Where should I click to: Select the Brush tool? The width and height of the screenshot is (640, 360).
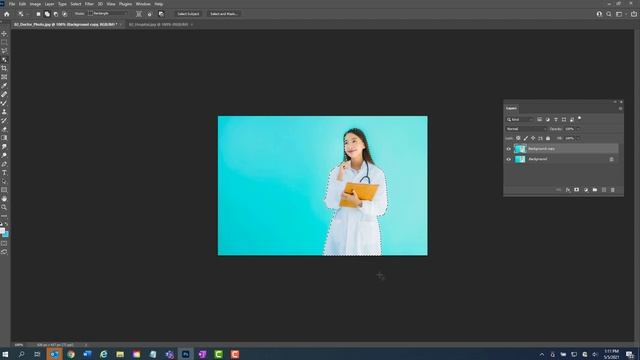point(4,103)
